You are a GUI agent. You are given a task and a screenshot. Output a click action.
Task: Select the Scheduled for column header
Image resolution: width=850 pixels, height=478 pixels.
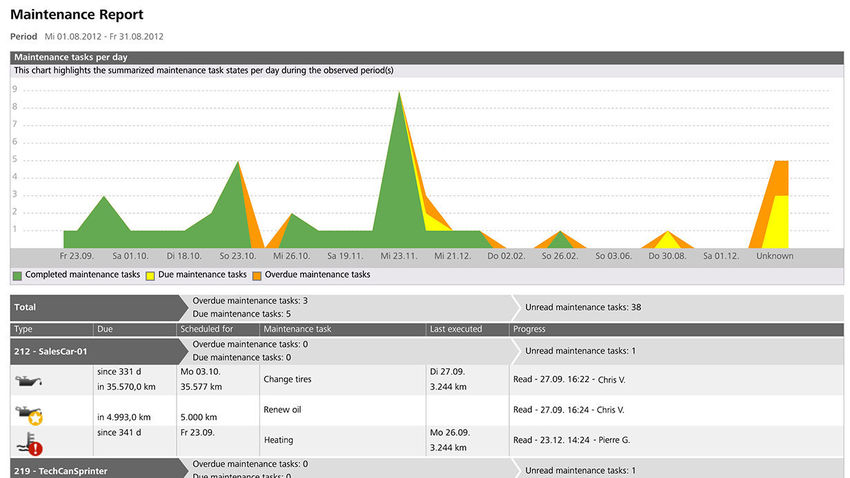click(217, 329)
